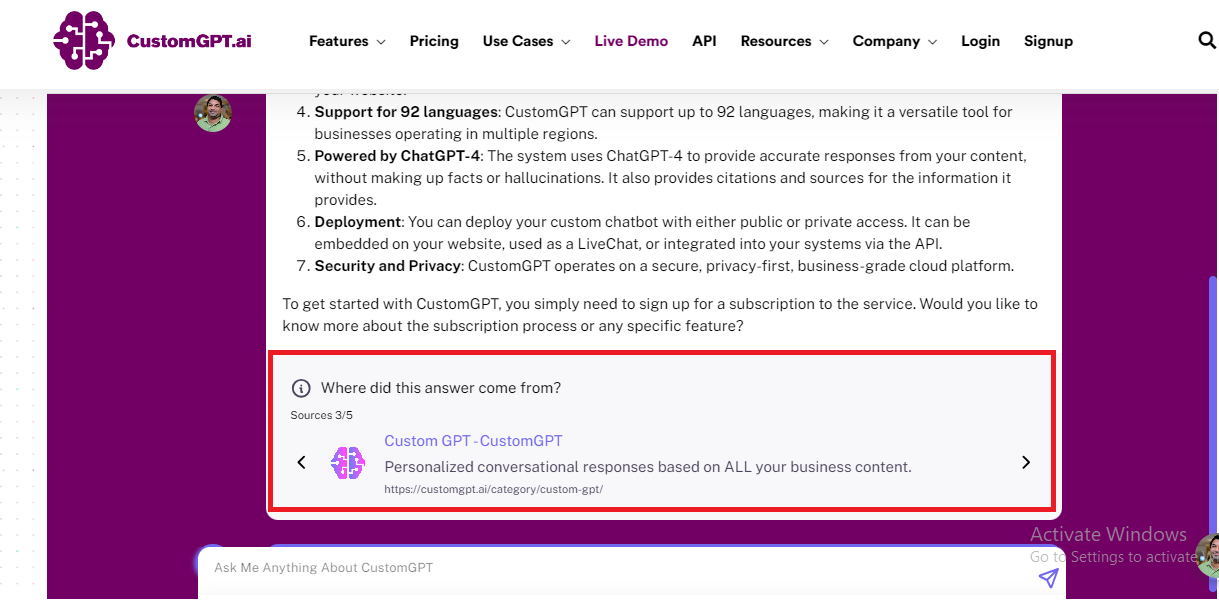Click the paper plane send icon

[1048, 578]
